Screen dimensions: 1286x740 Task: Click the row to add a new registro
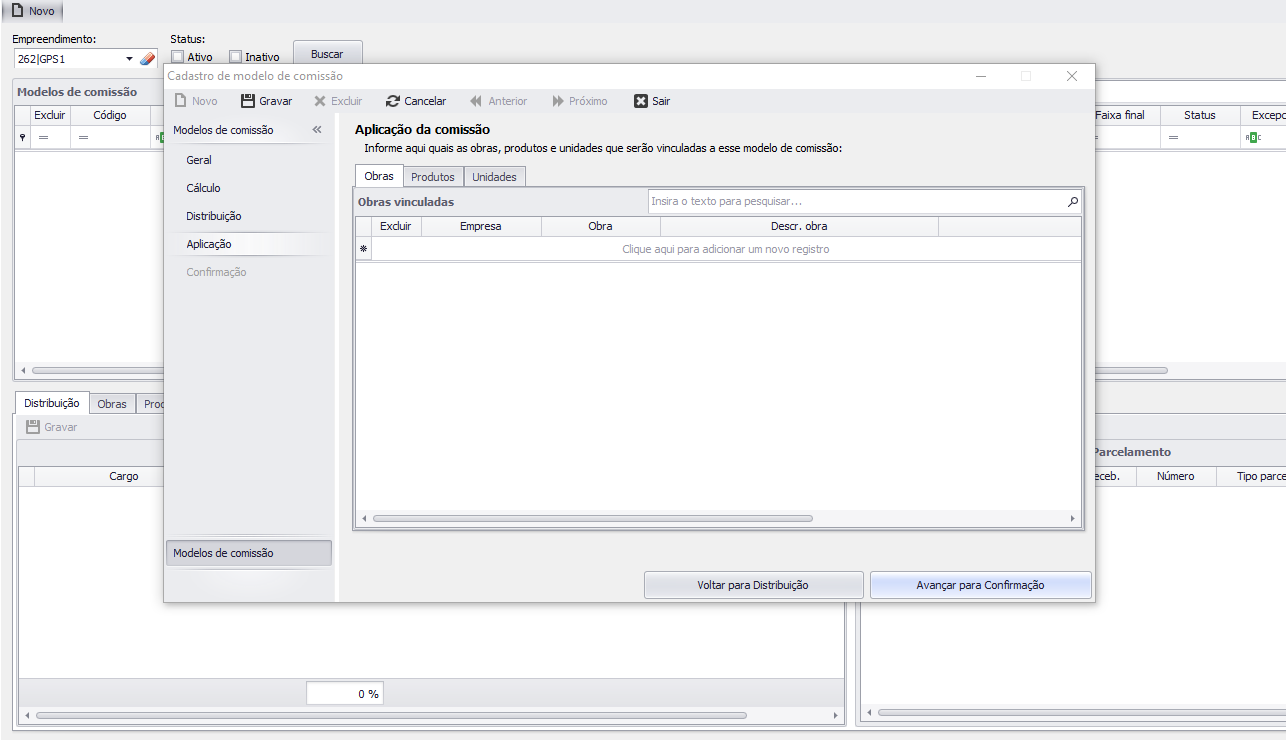[x=725, y=249]
